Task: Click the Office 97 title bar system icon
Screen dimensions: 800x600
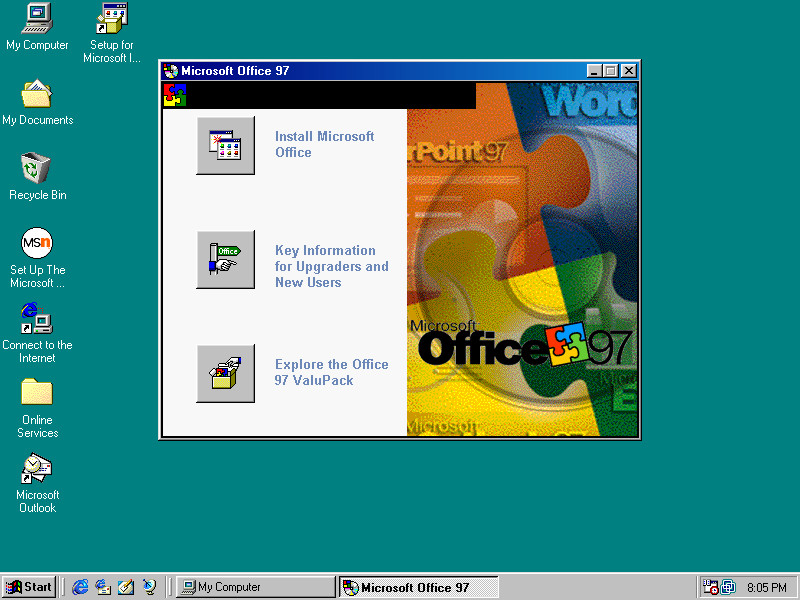Action: [x=171, y=70]
